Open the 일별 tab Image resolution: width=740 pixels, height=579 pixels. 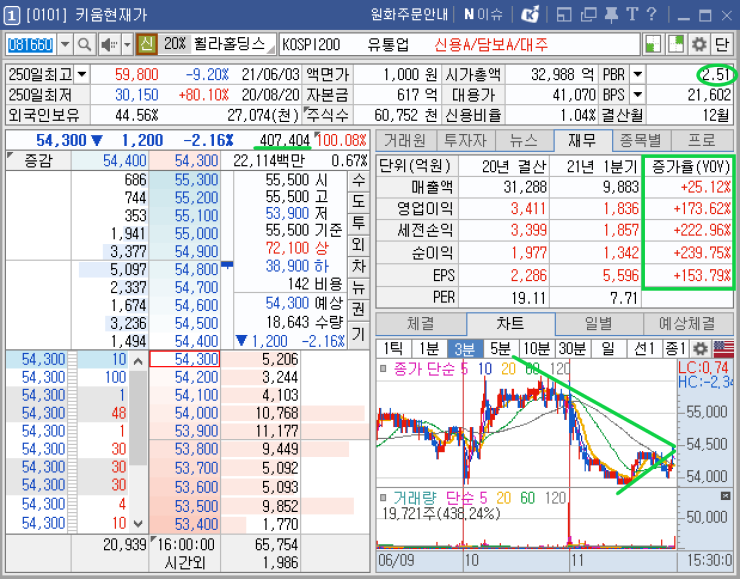599,324
